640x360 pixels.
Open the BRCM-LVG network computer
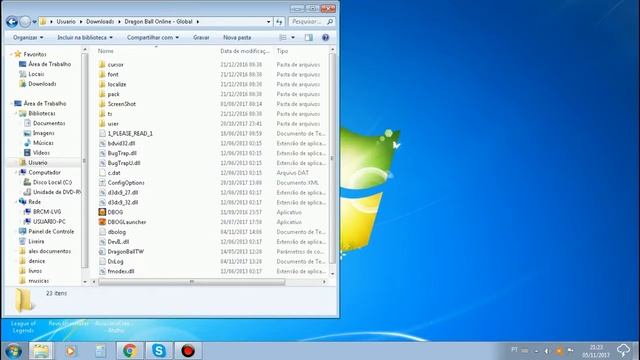(x=47, y=211)
